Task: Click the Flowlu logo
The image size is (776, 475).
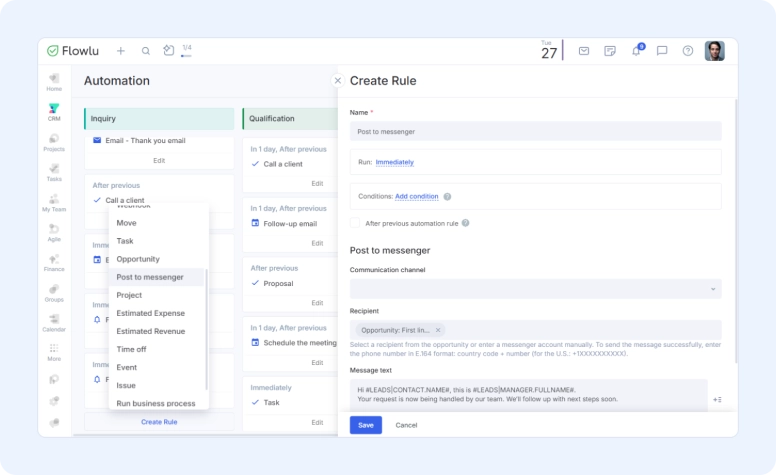Action: coord(73,50)
